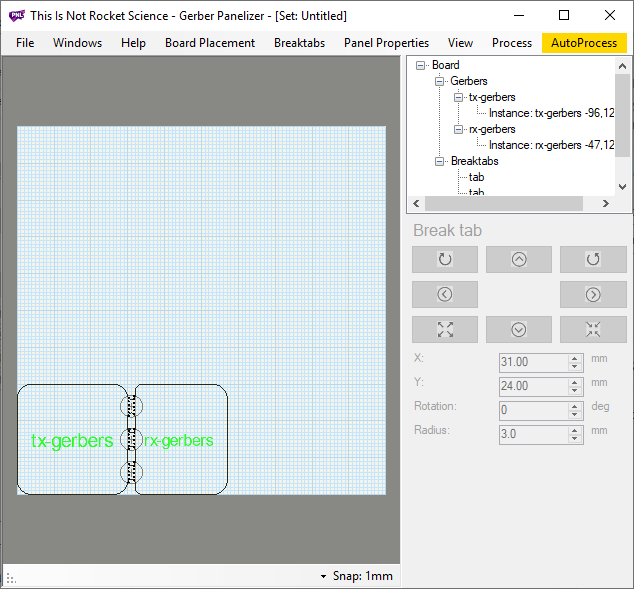This screenshot has height=589, width=634.
Task: Click the AutoProcess button
Action: [583, 43]
